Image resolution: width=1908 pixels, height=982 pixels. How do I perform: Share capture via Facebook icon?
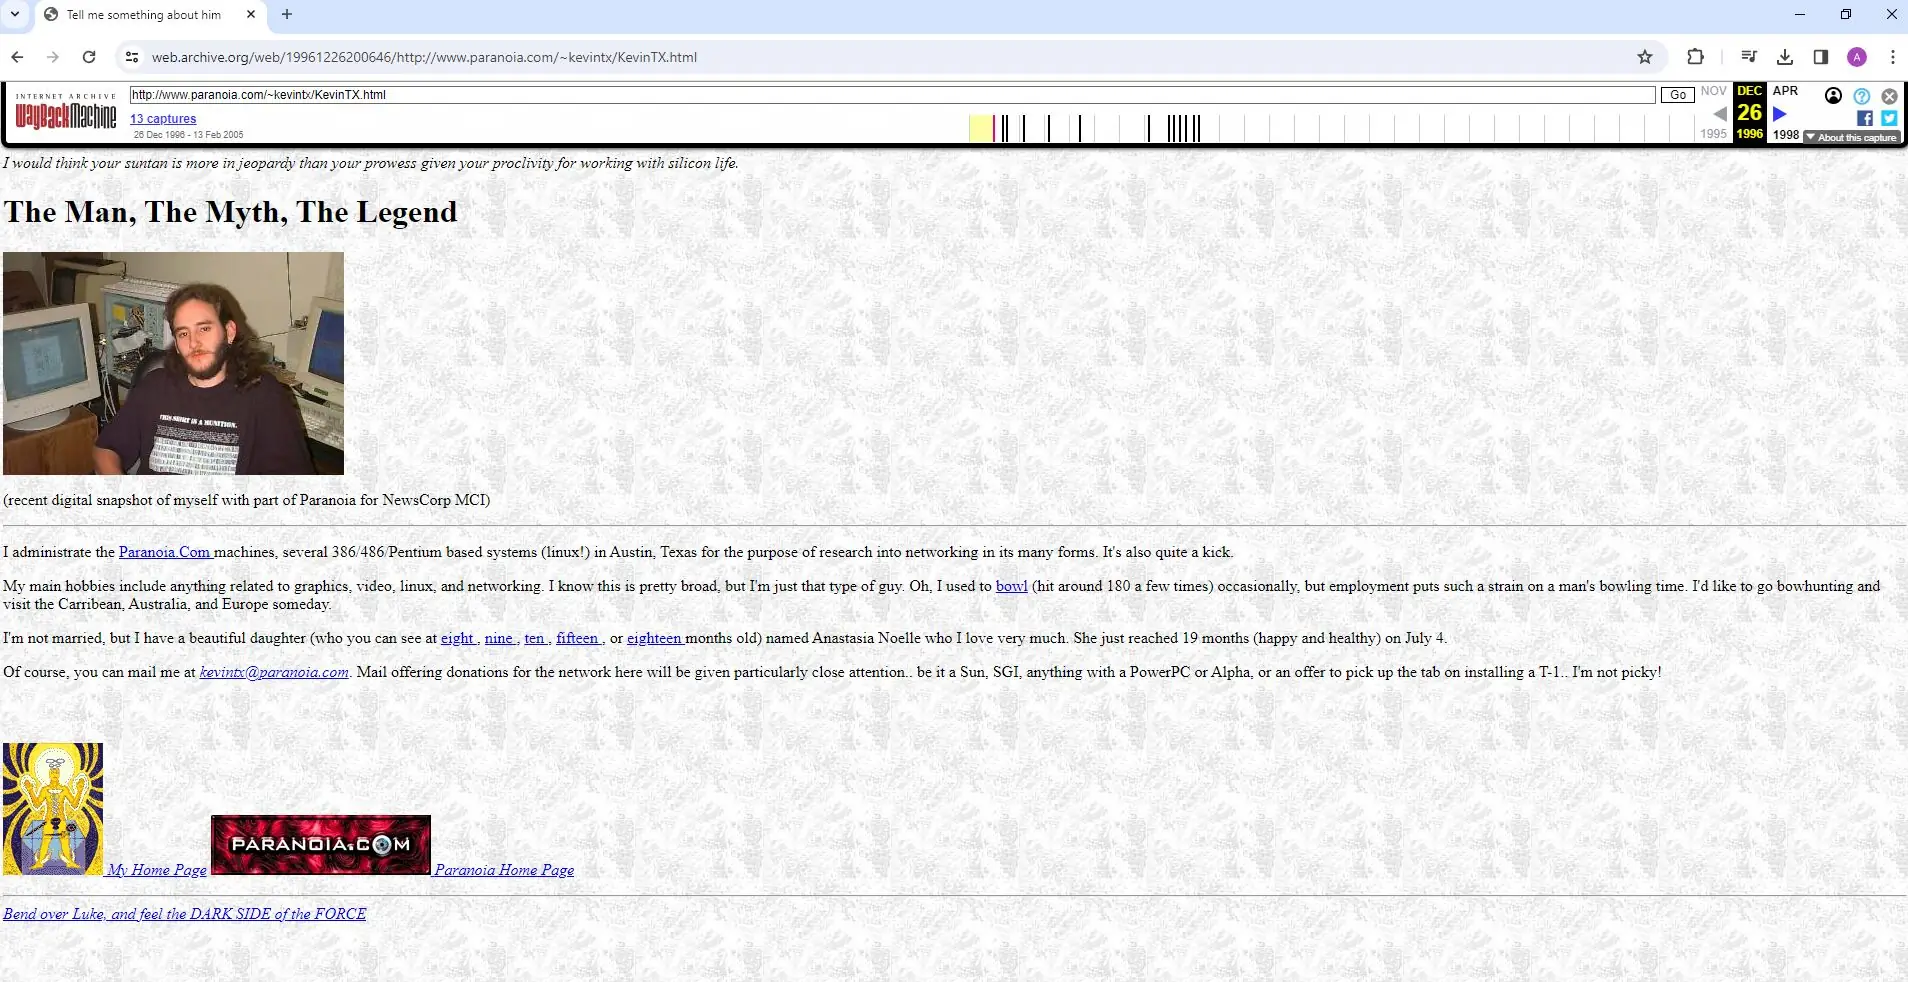(x=1865, y=118)
